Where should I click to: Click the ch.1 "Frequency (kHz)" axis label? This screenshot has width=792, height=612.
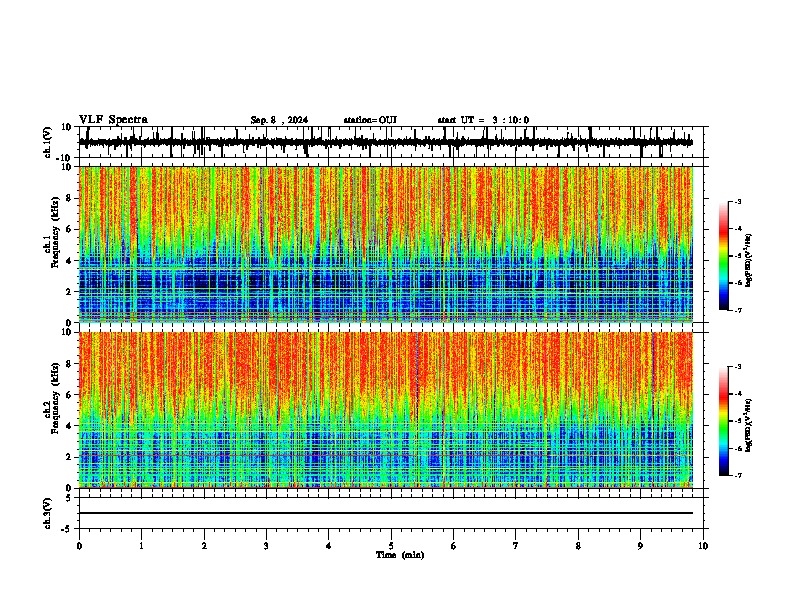55,233
